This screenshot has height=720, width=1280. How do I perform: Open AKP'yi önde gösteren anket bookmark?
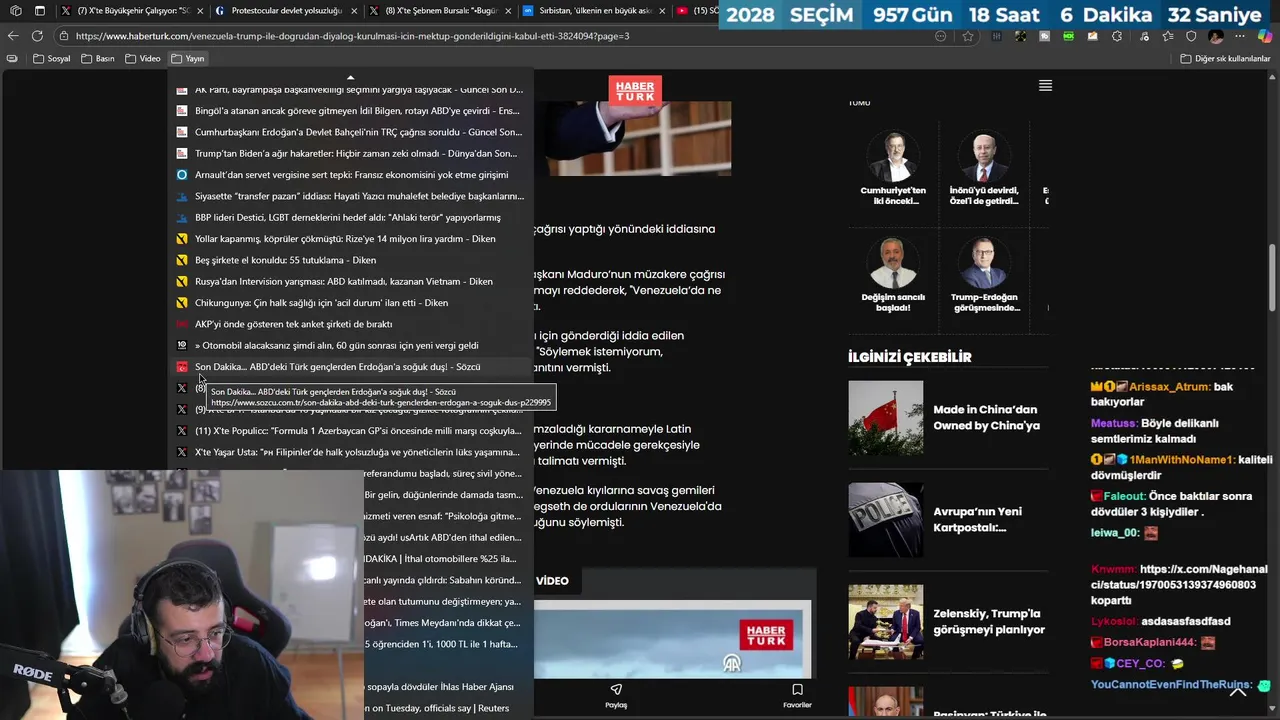click(350, 324)
